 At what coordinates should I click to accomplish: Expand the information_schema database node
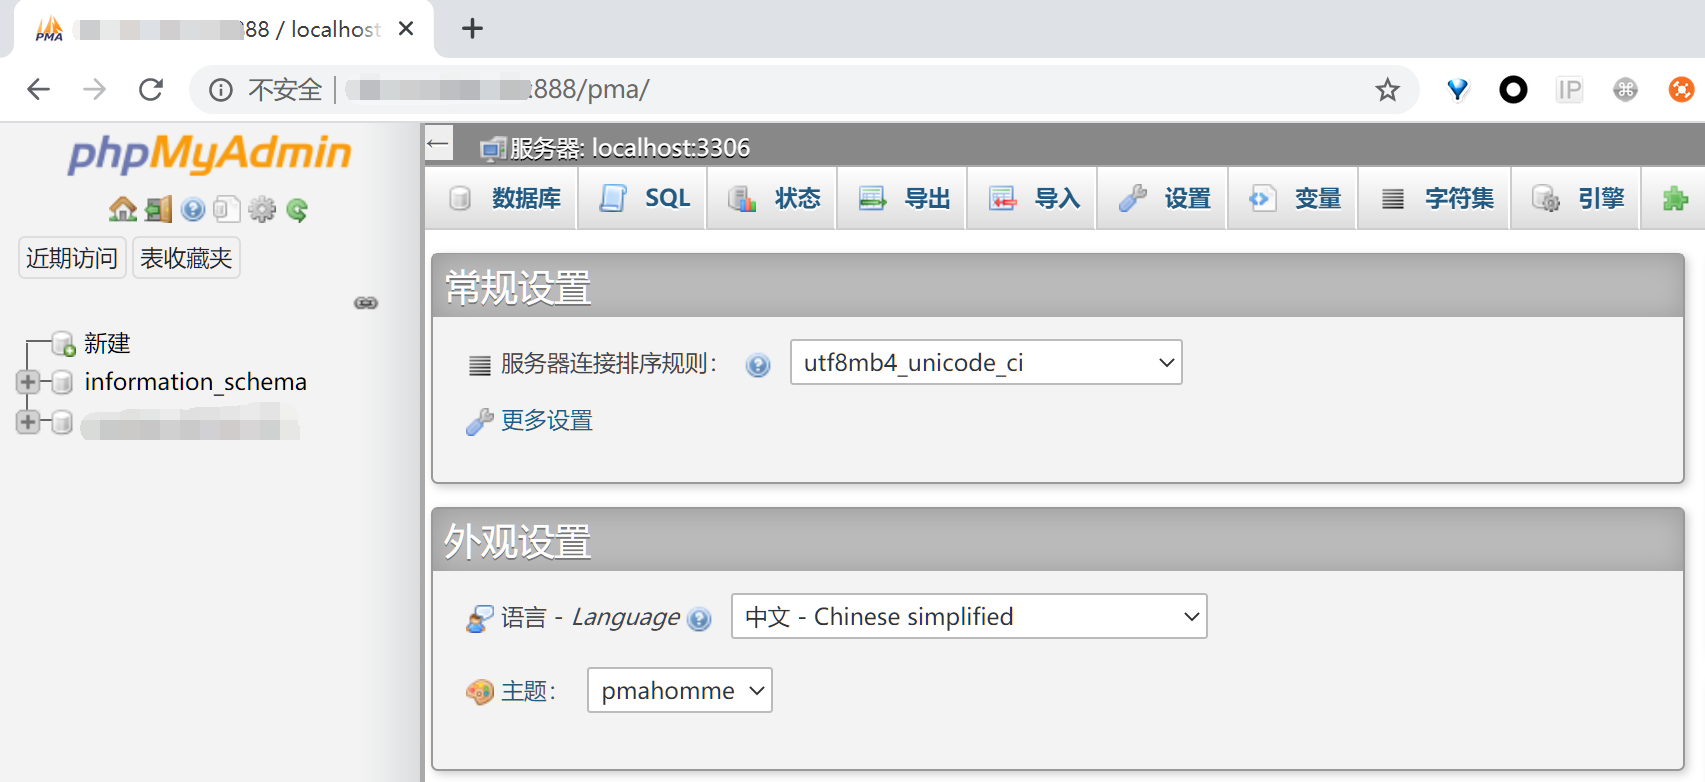[x=28, y=382]
